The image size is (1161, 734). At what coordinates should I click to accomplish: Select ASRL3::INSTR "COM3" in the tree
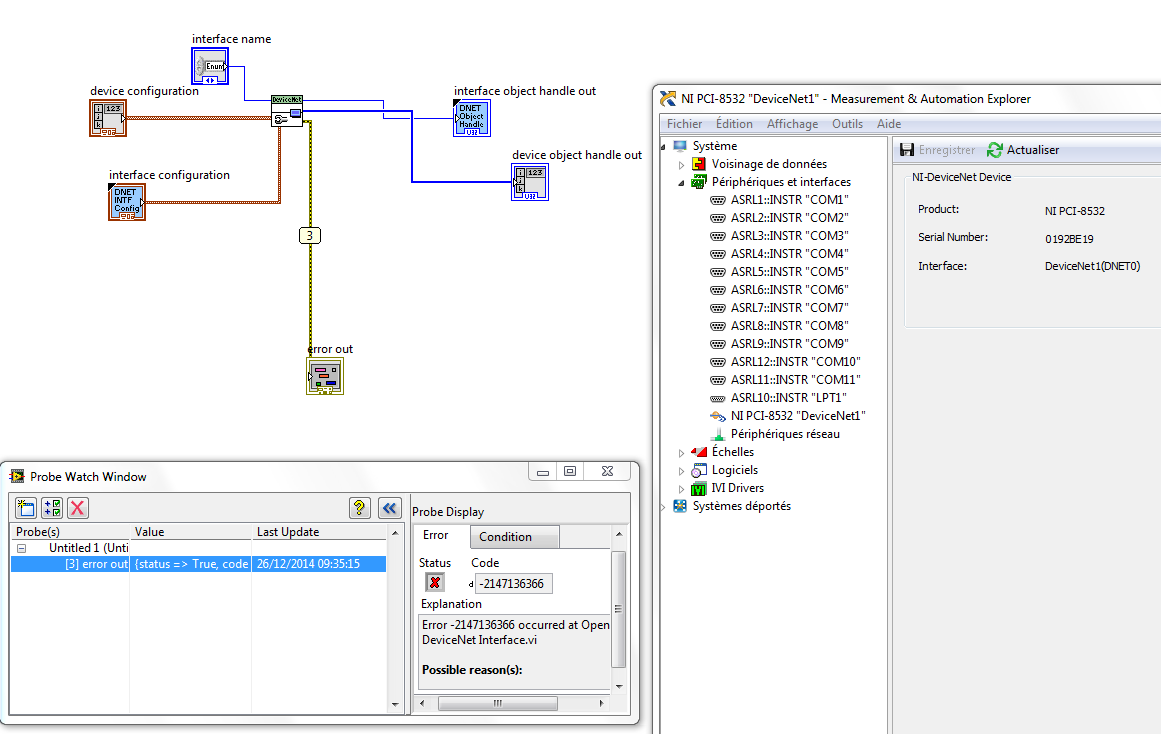tap(789, 236)
